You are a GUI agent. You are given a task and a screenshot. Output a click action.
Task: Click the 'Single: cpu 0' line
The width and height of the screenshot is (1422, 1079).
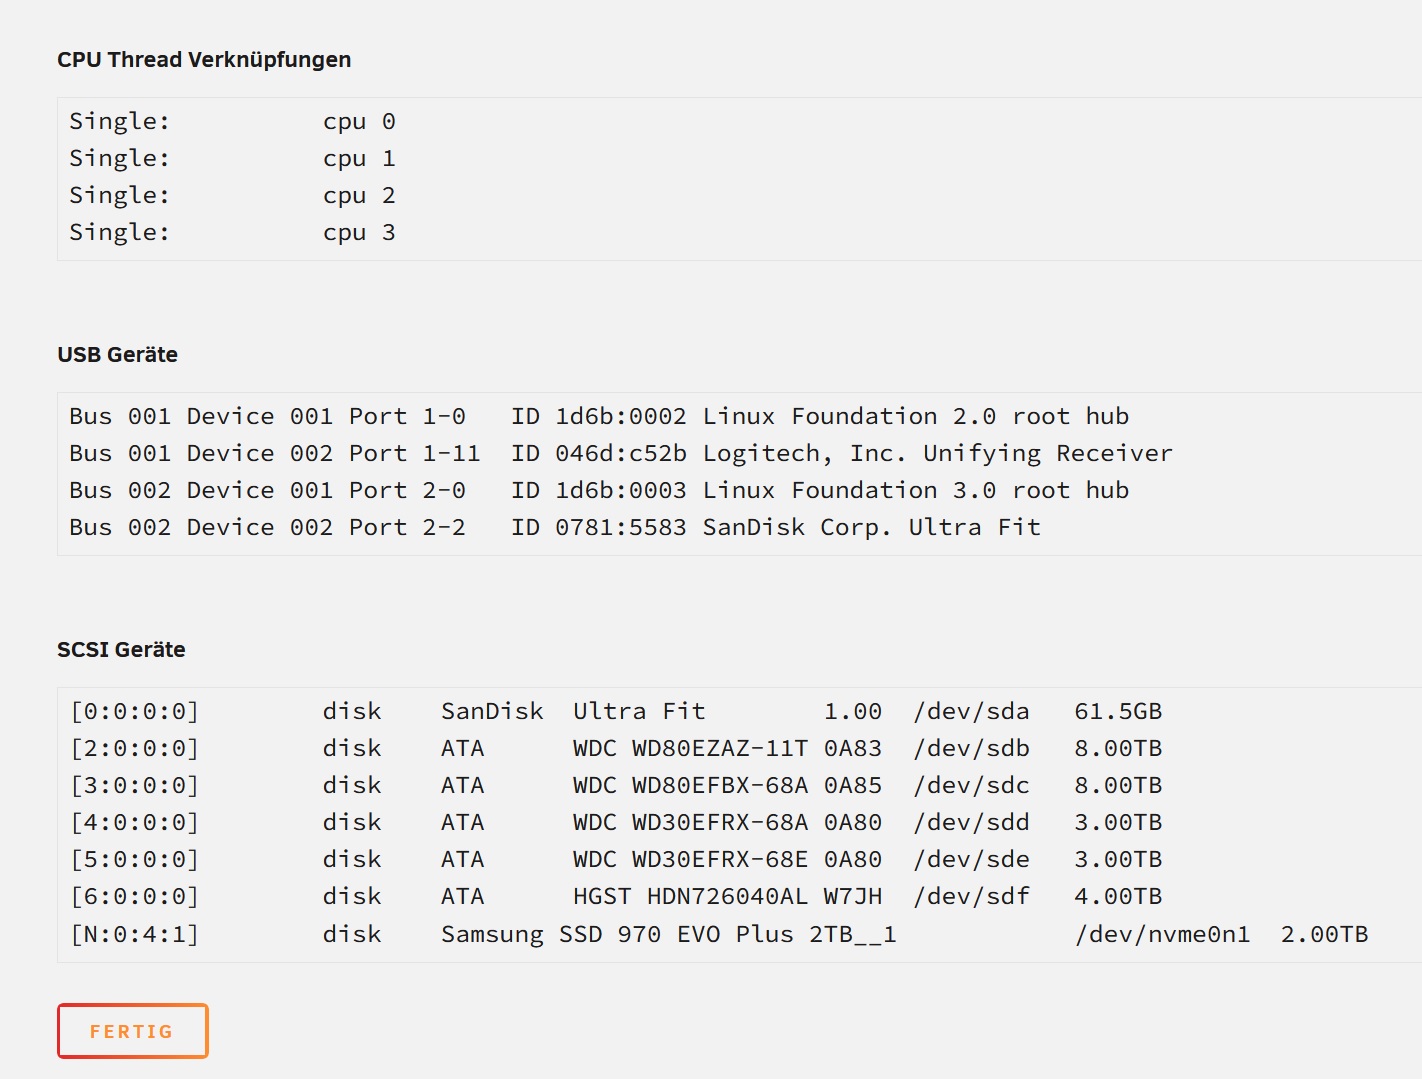232,122
